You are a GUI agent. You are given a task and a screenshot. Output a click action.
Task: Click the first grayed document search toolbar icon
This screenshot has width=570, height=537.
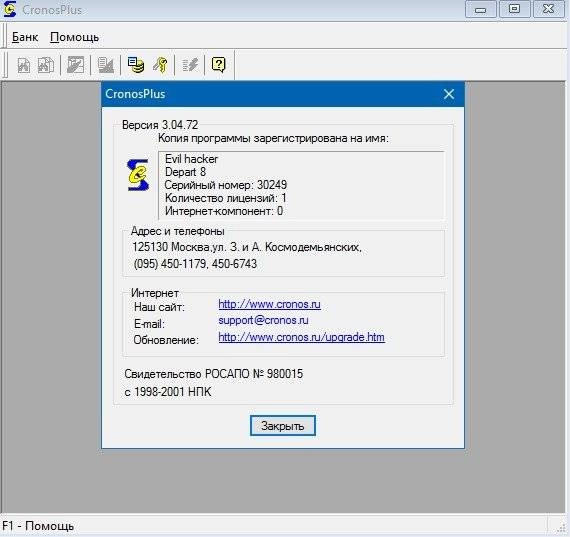tap(24, 65)
